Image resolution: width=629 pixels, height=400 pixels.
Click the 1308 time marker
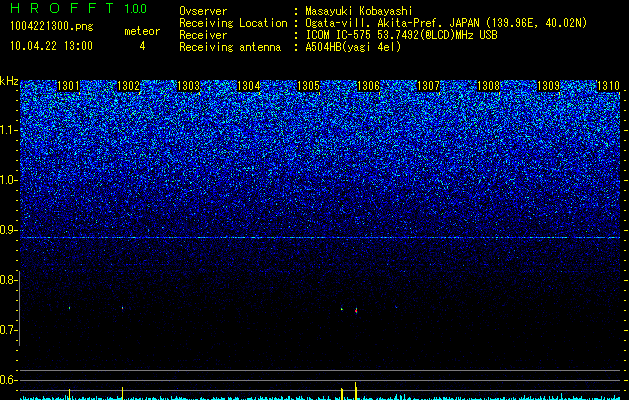coord(489,86)
